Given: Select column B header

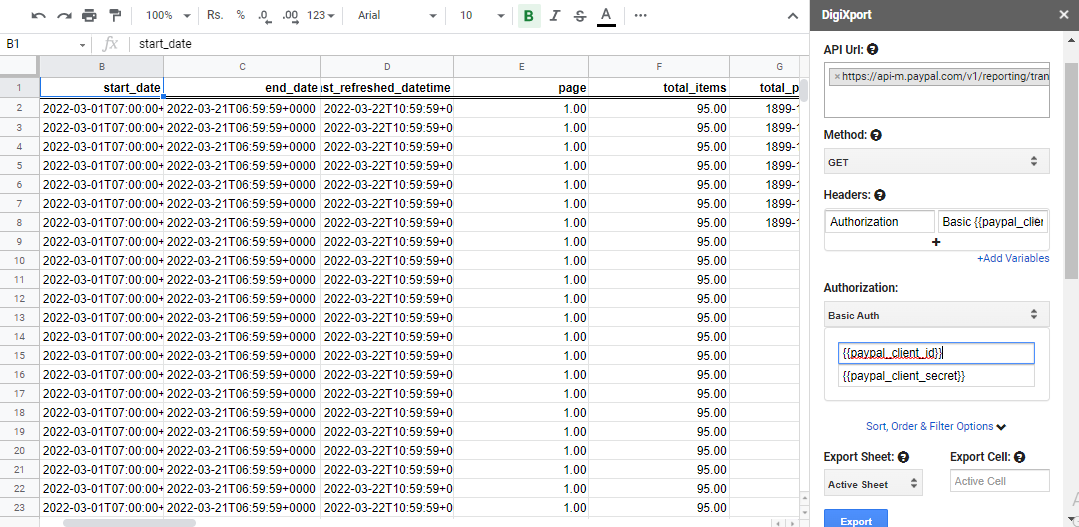Looking at the screenshot, I should (x=102, y=67).
